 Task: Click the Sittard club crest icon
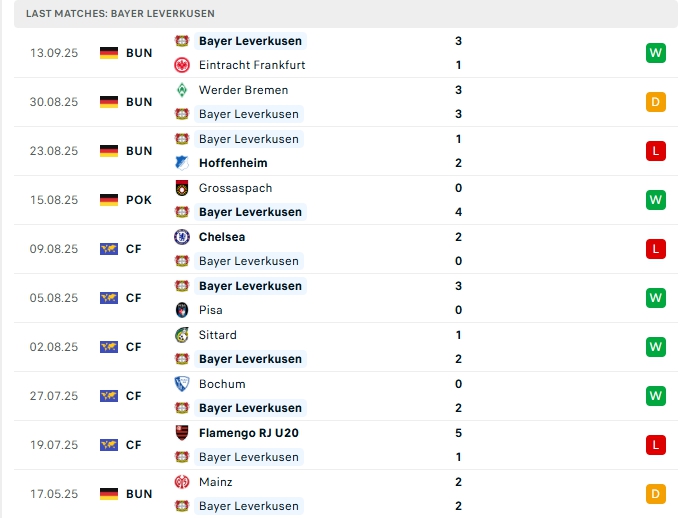182,335
